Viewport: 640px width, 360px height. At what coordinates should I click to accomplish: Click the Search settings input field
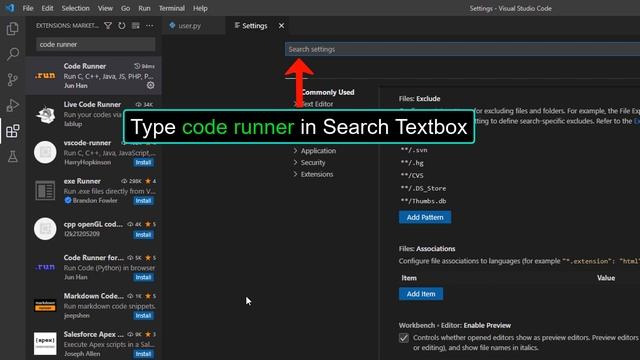pyautogui.click(x=462, y=49)
